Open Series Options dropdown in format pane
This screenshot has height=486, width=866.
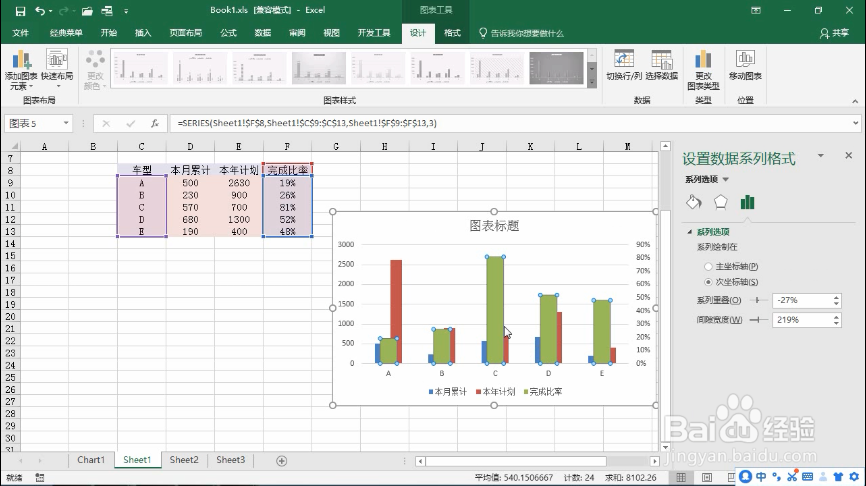pyautogui.click(x=726, y=179)
